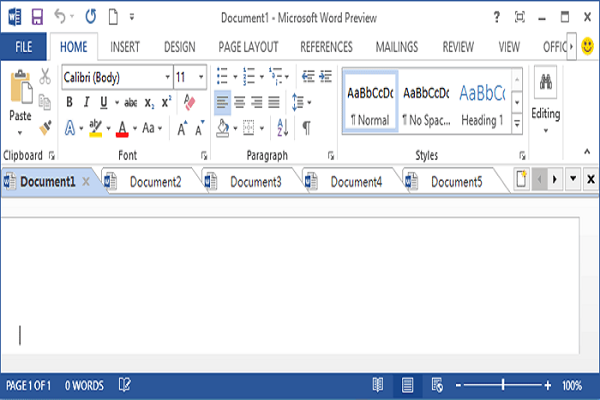This screenshot has height=400, width=600.
Task: Select the Format Painter brush
Action: (x=45, y=128)
